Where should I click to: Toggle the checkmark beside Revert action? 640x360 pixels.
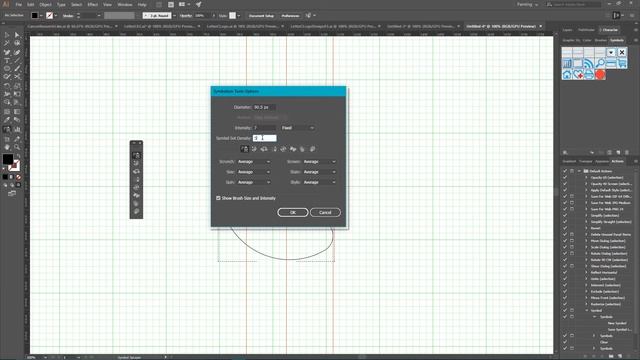(565, 228)
